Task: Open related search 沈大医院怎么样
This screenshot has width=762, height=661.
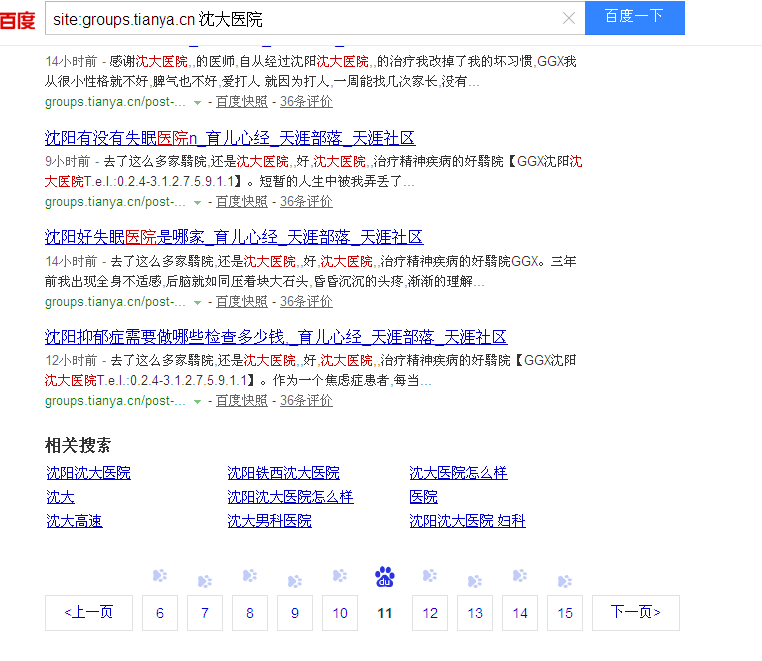Action: coord(458,473)
